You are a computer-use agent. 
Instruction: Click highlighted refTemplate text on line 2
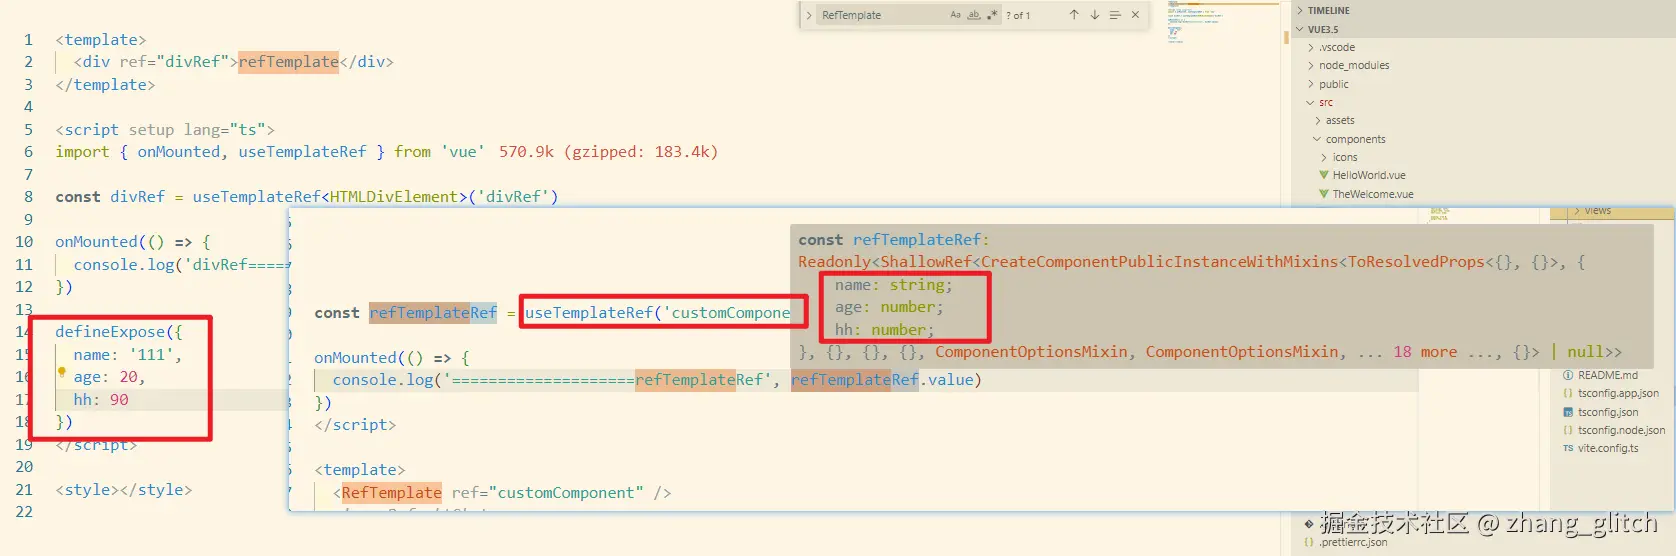click(288, 62)
